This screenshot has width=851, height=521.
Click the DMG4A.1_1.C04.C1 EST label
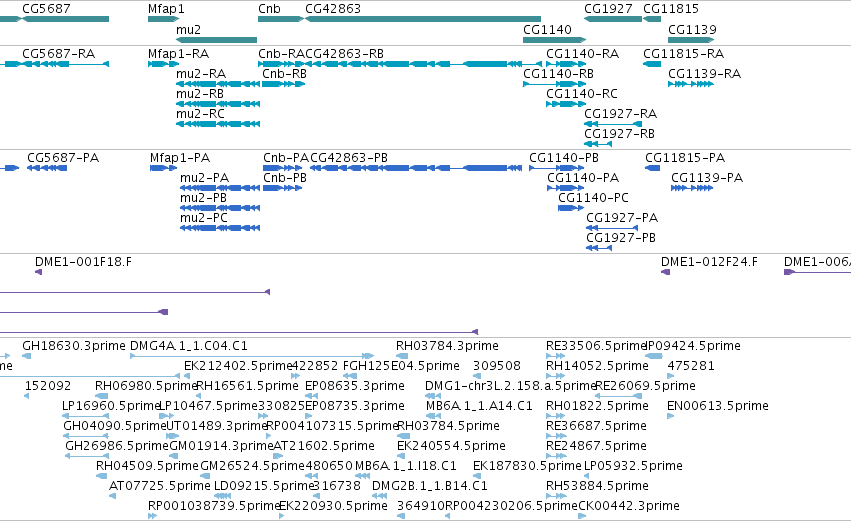[x=189, y=346]
